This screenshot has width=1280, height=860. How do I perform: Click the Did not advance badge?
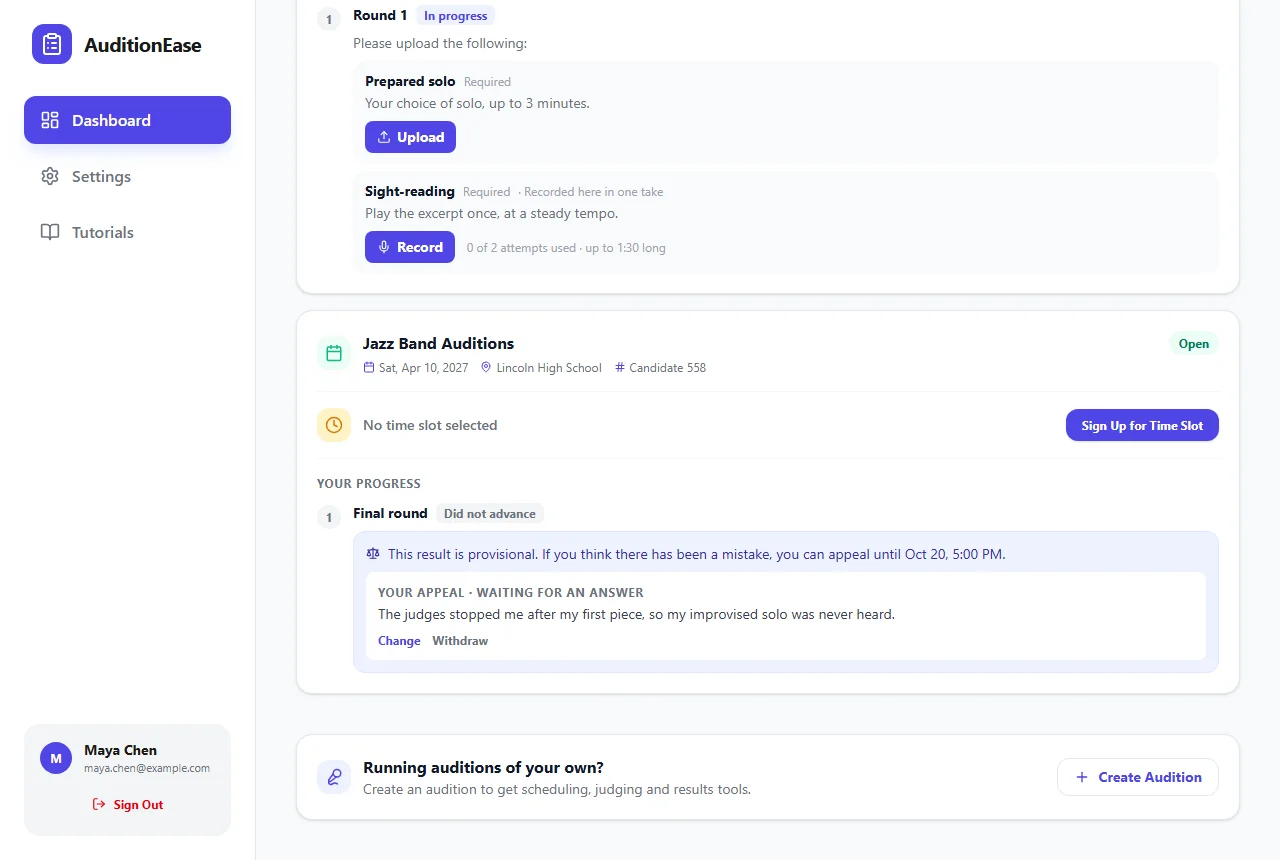coord(490,514)
